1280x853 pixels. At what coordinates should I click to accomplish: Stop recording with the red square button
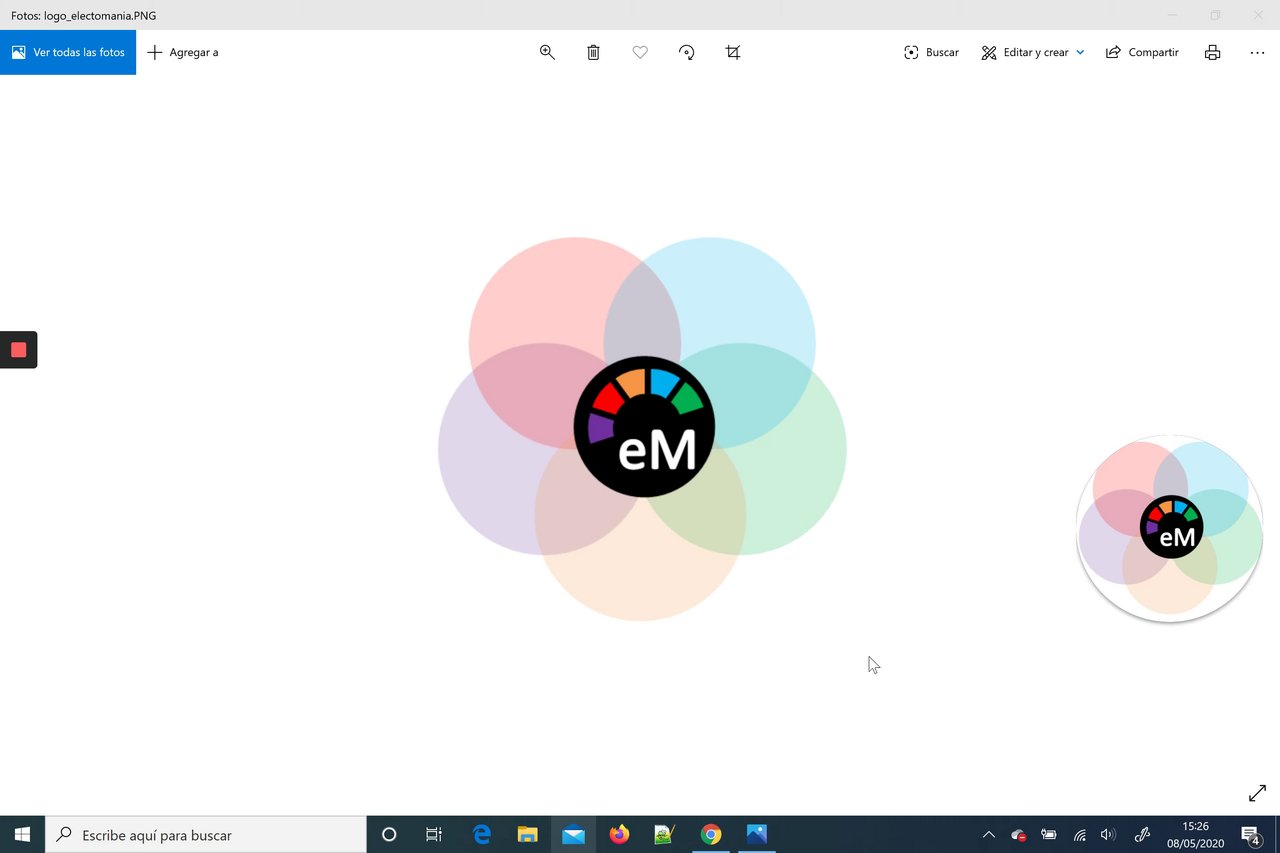point(18,350)
